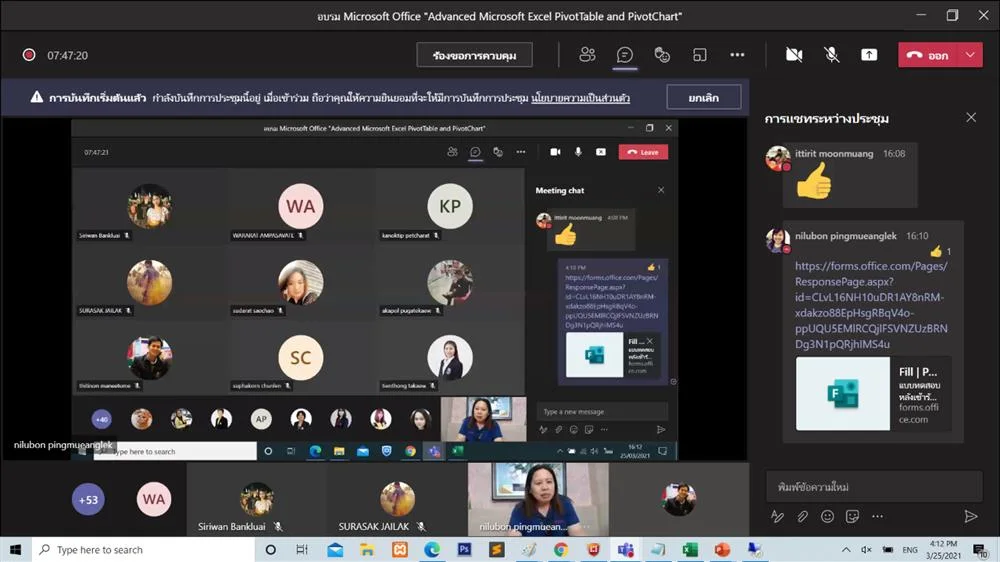Open File Explorer from taskbar
This screenshot has height=562, width=1000.
367,549
